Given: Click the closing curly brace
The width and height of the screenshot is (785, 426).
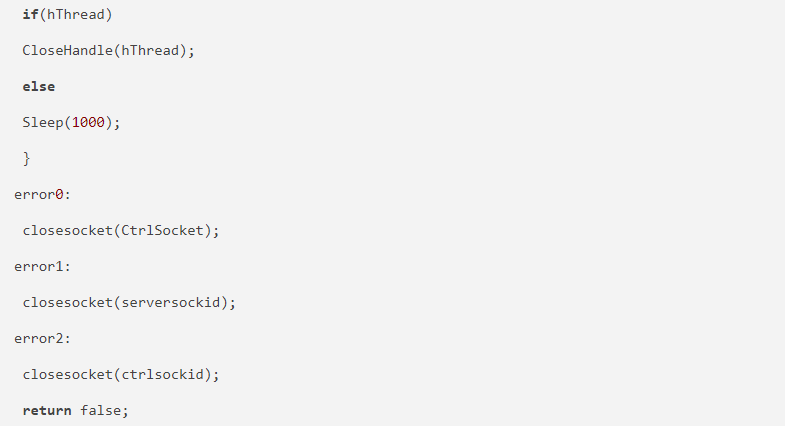Looking at the screenshot, I should coord(26,158).
